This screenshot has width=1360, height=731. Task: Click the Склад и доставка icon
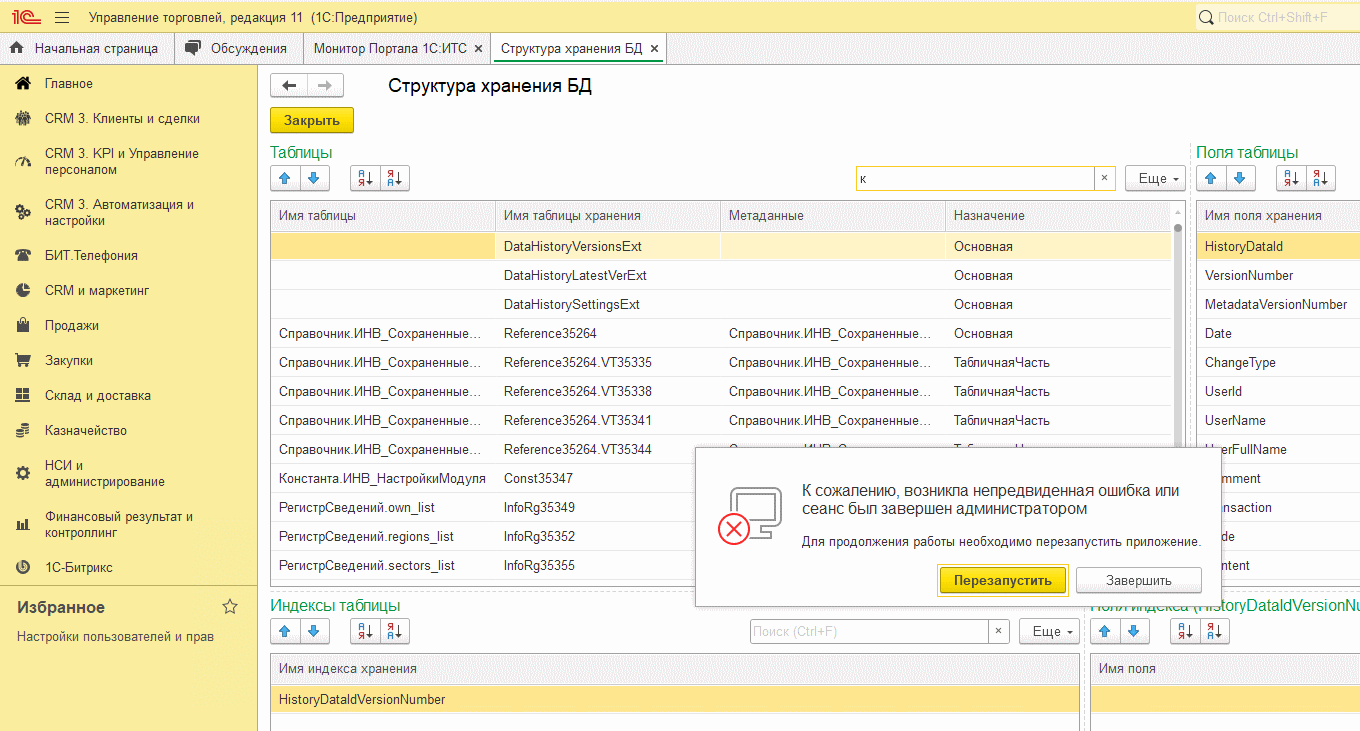coord(23,396)
